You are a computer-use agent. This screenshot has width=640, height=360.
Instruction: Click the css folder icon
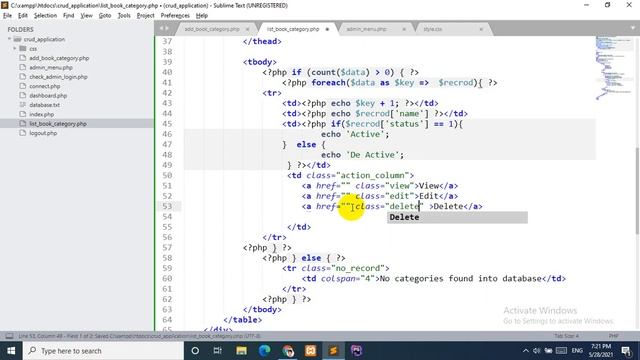(x=23, y=49)
